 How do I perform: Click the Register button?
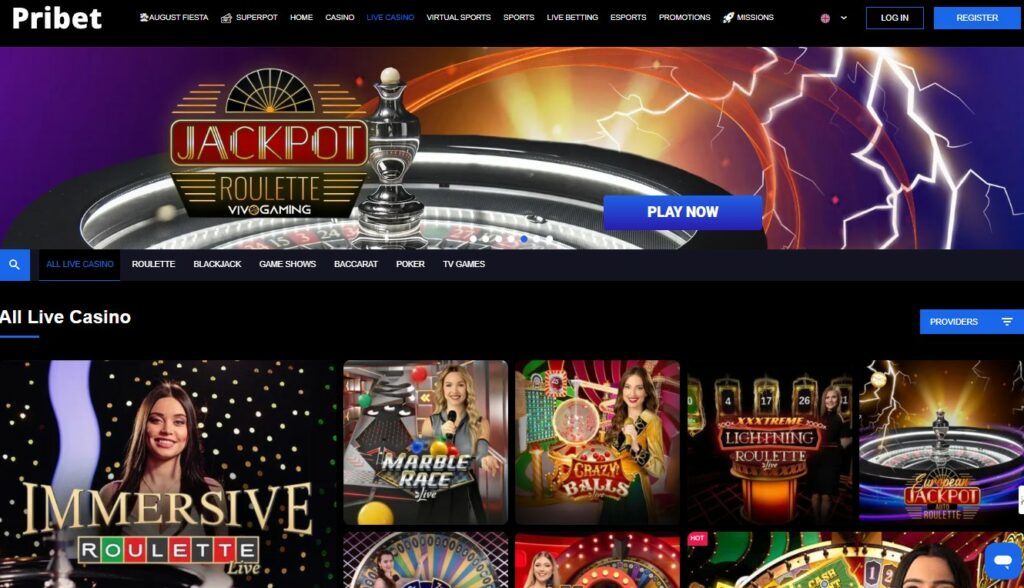(977, 18)
